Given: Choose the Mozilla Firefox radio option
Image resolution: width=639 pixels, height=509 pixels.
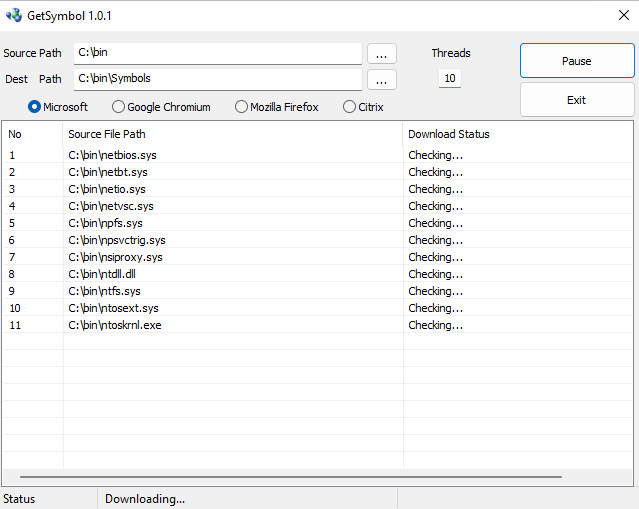Looking at the screenshot, I should pos(277,107).
